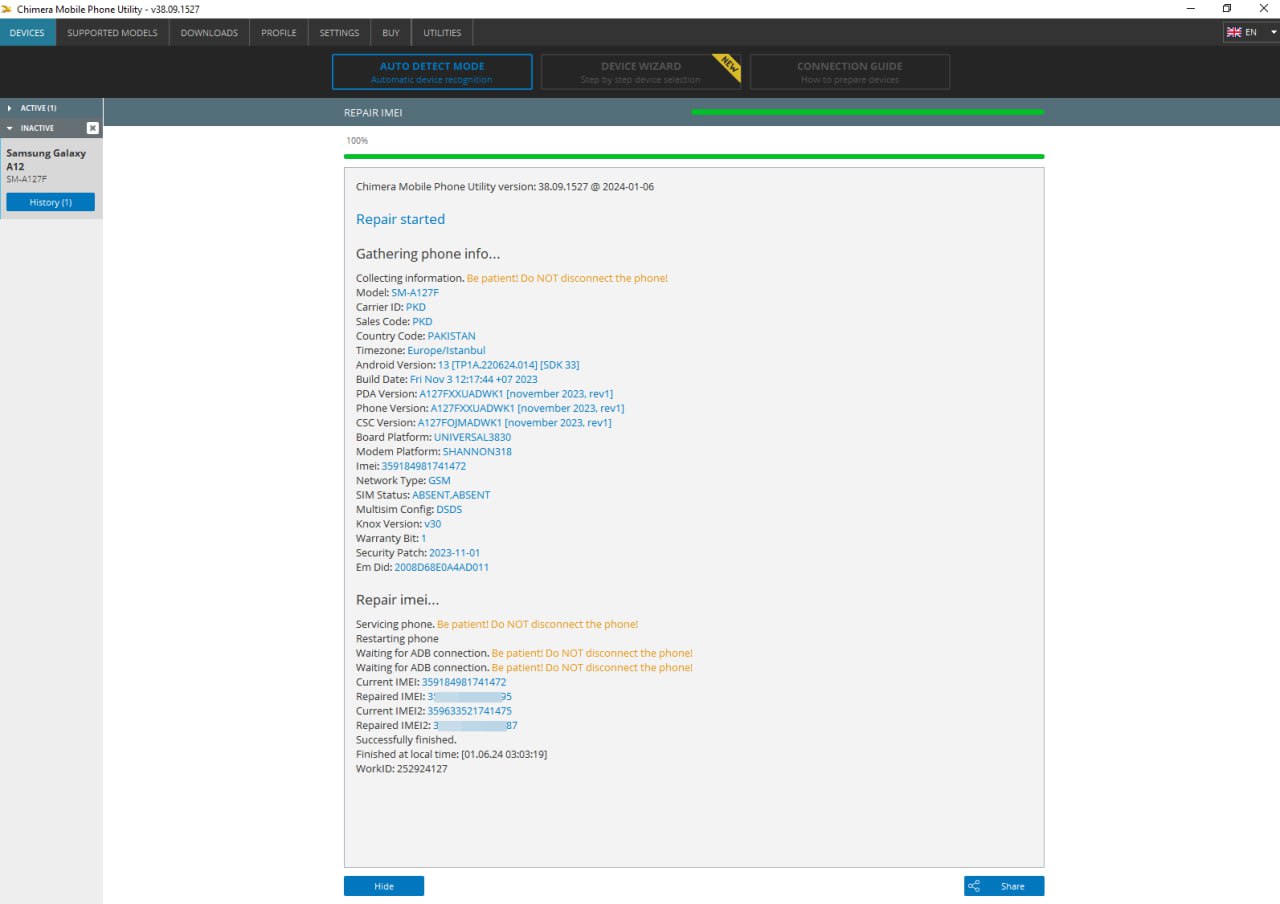Viewport: 1280px width, 904px height.
Task: Click the share icon on Share button
Action: 974,886
